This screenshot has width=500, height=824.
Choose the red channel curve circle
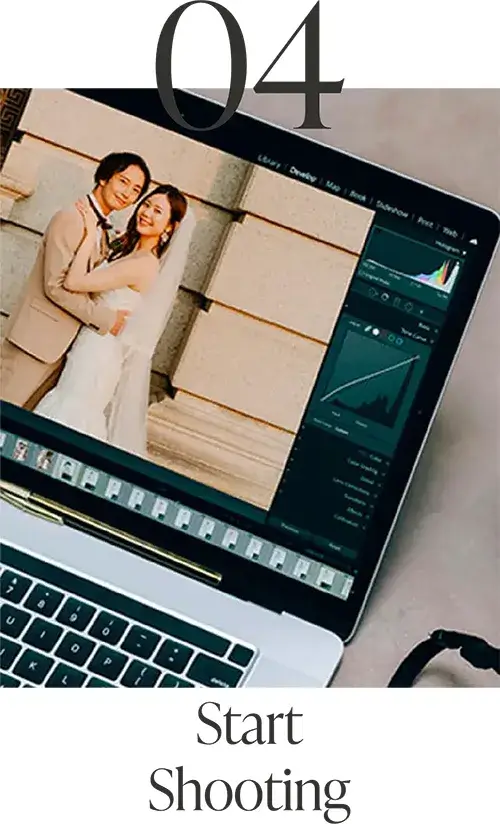tap(383, 334)
